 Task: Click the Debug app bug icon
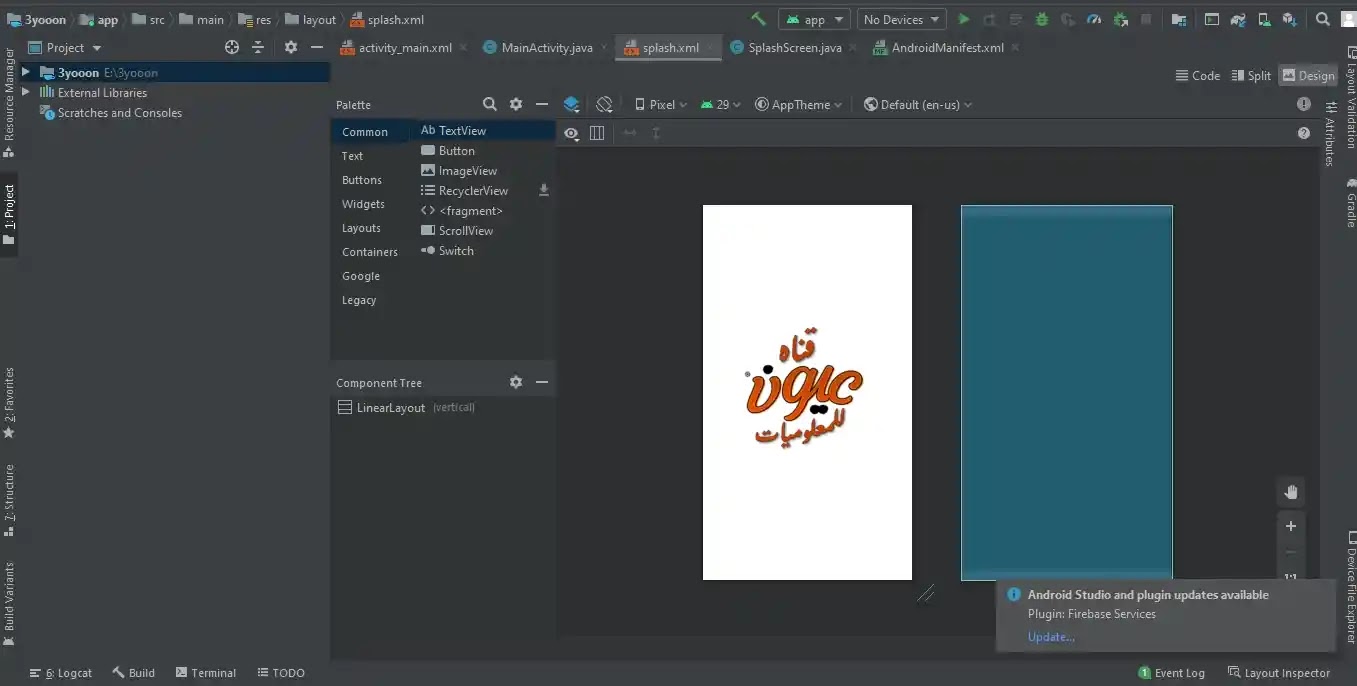(x=1042, y=19)
